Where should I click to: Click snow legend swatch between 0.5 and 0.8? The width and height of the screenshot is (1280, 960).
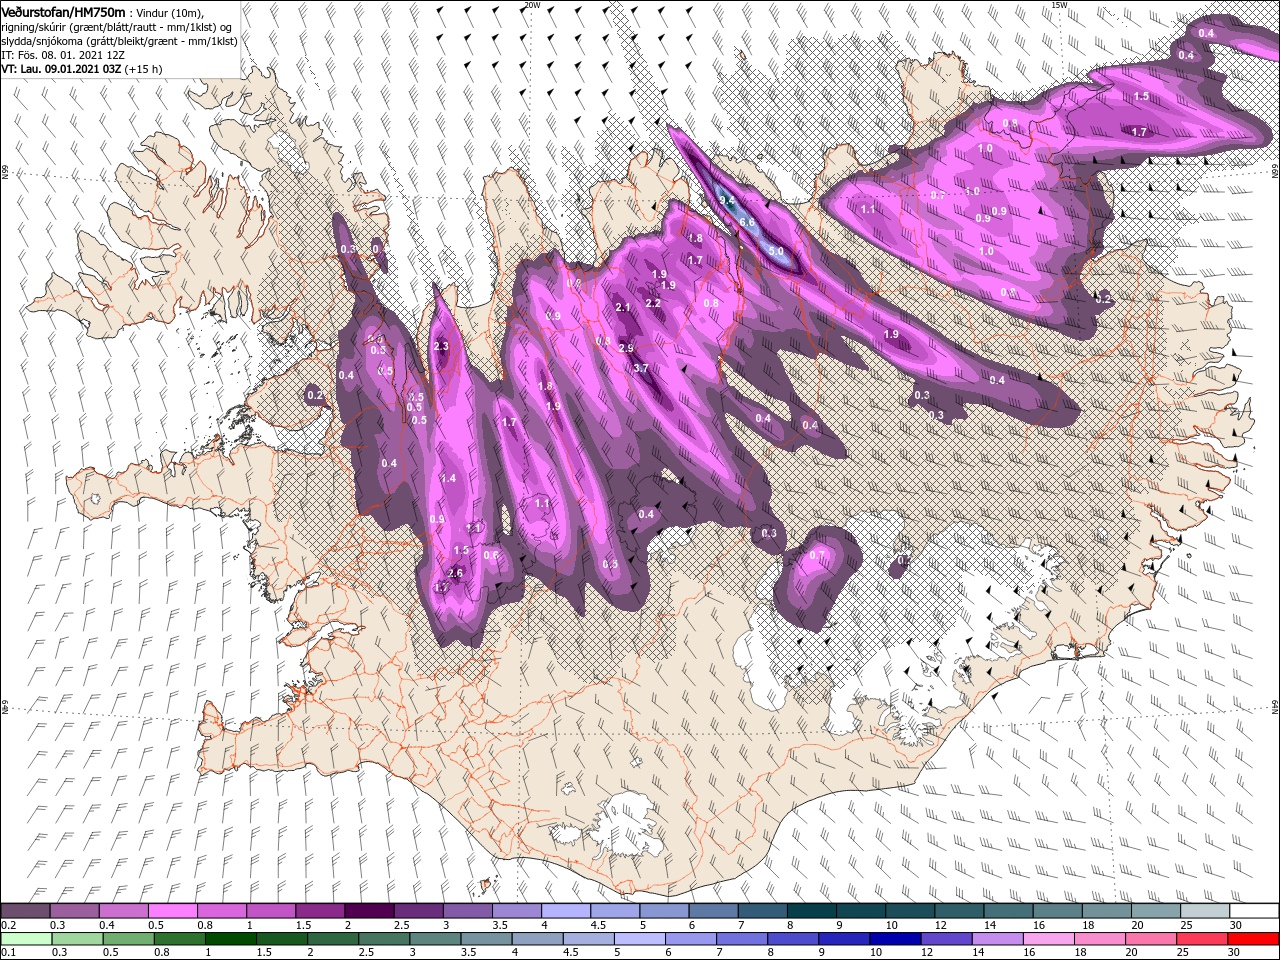pyautogui.click(x=172, y=911)
